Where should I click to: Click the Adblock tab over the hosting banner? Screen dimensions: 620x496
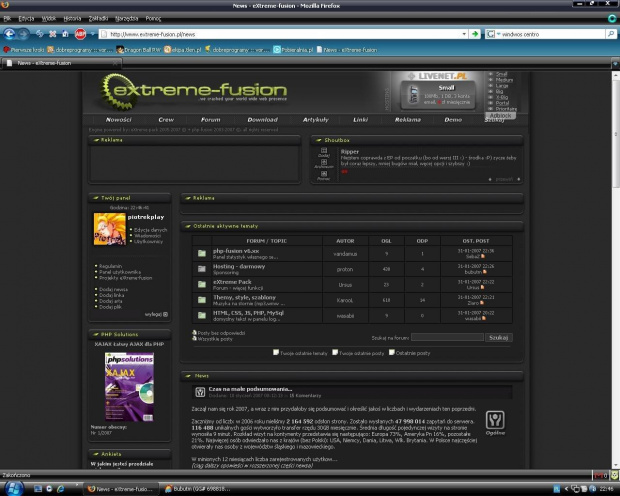(501, 115)
